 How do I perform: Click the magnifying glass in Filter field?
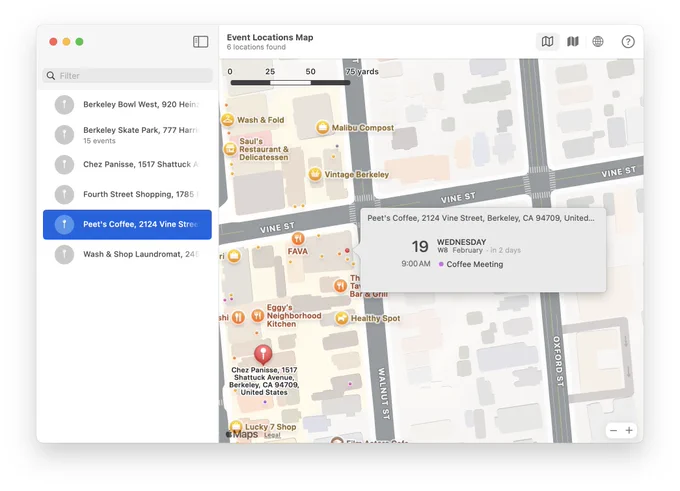coord(51,76)
